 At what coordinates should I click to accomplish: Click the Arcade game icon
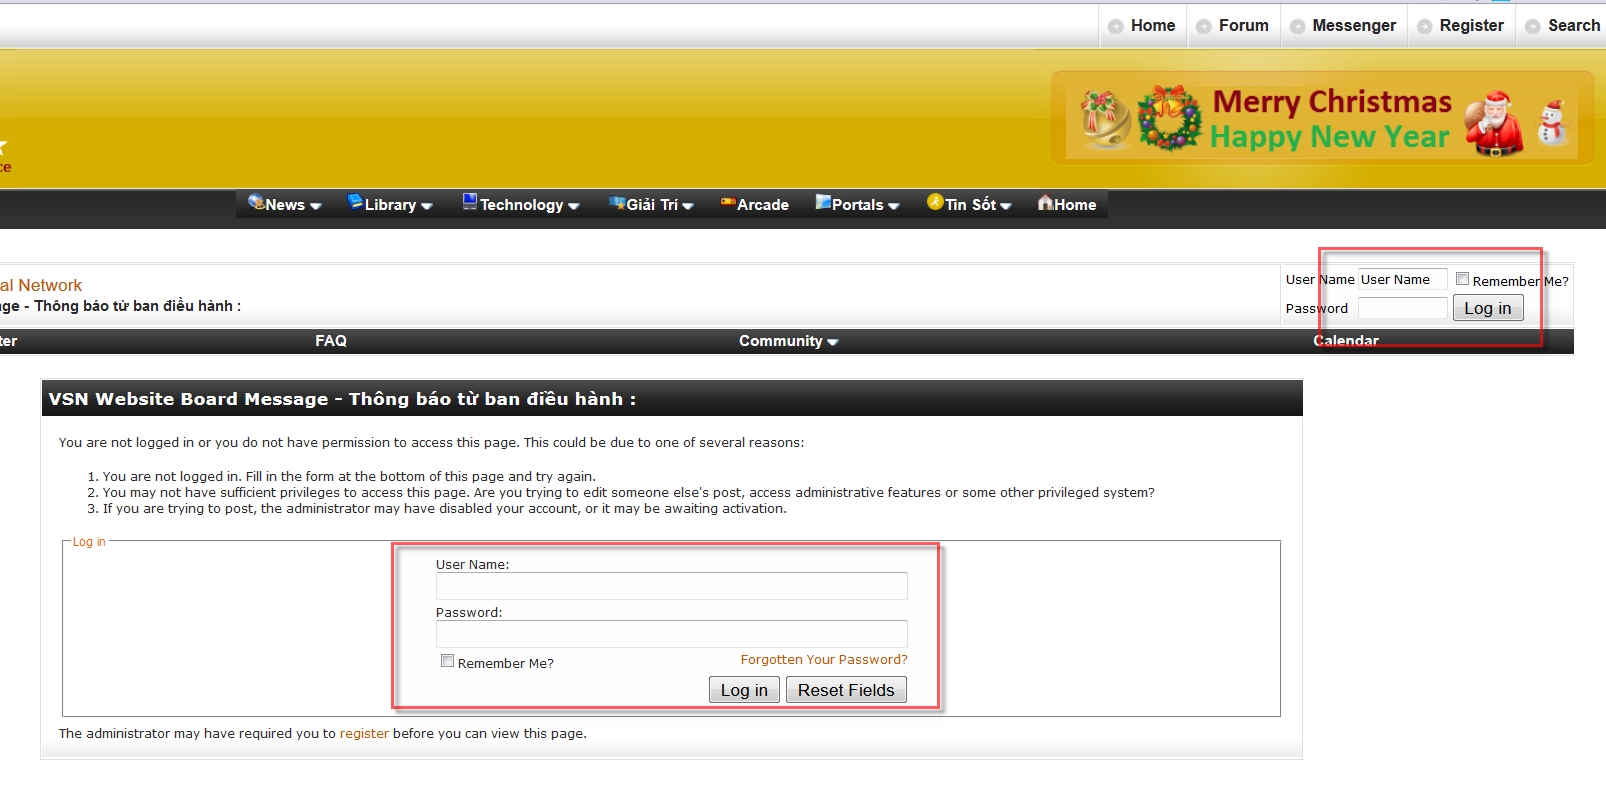click(728, 203)
